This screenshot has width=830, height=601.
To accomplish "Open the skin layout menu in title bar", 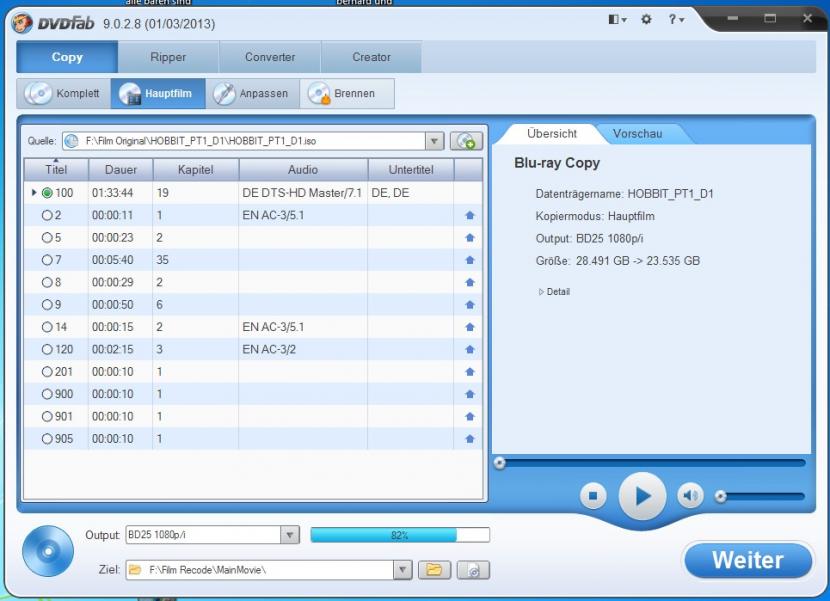I will click(x=617, y=20).
